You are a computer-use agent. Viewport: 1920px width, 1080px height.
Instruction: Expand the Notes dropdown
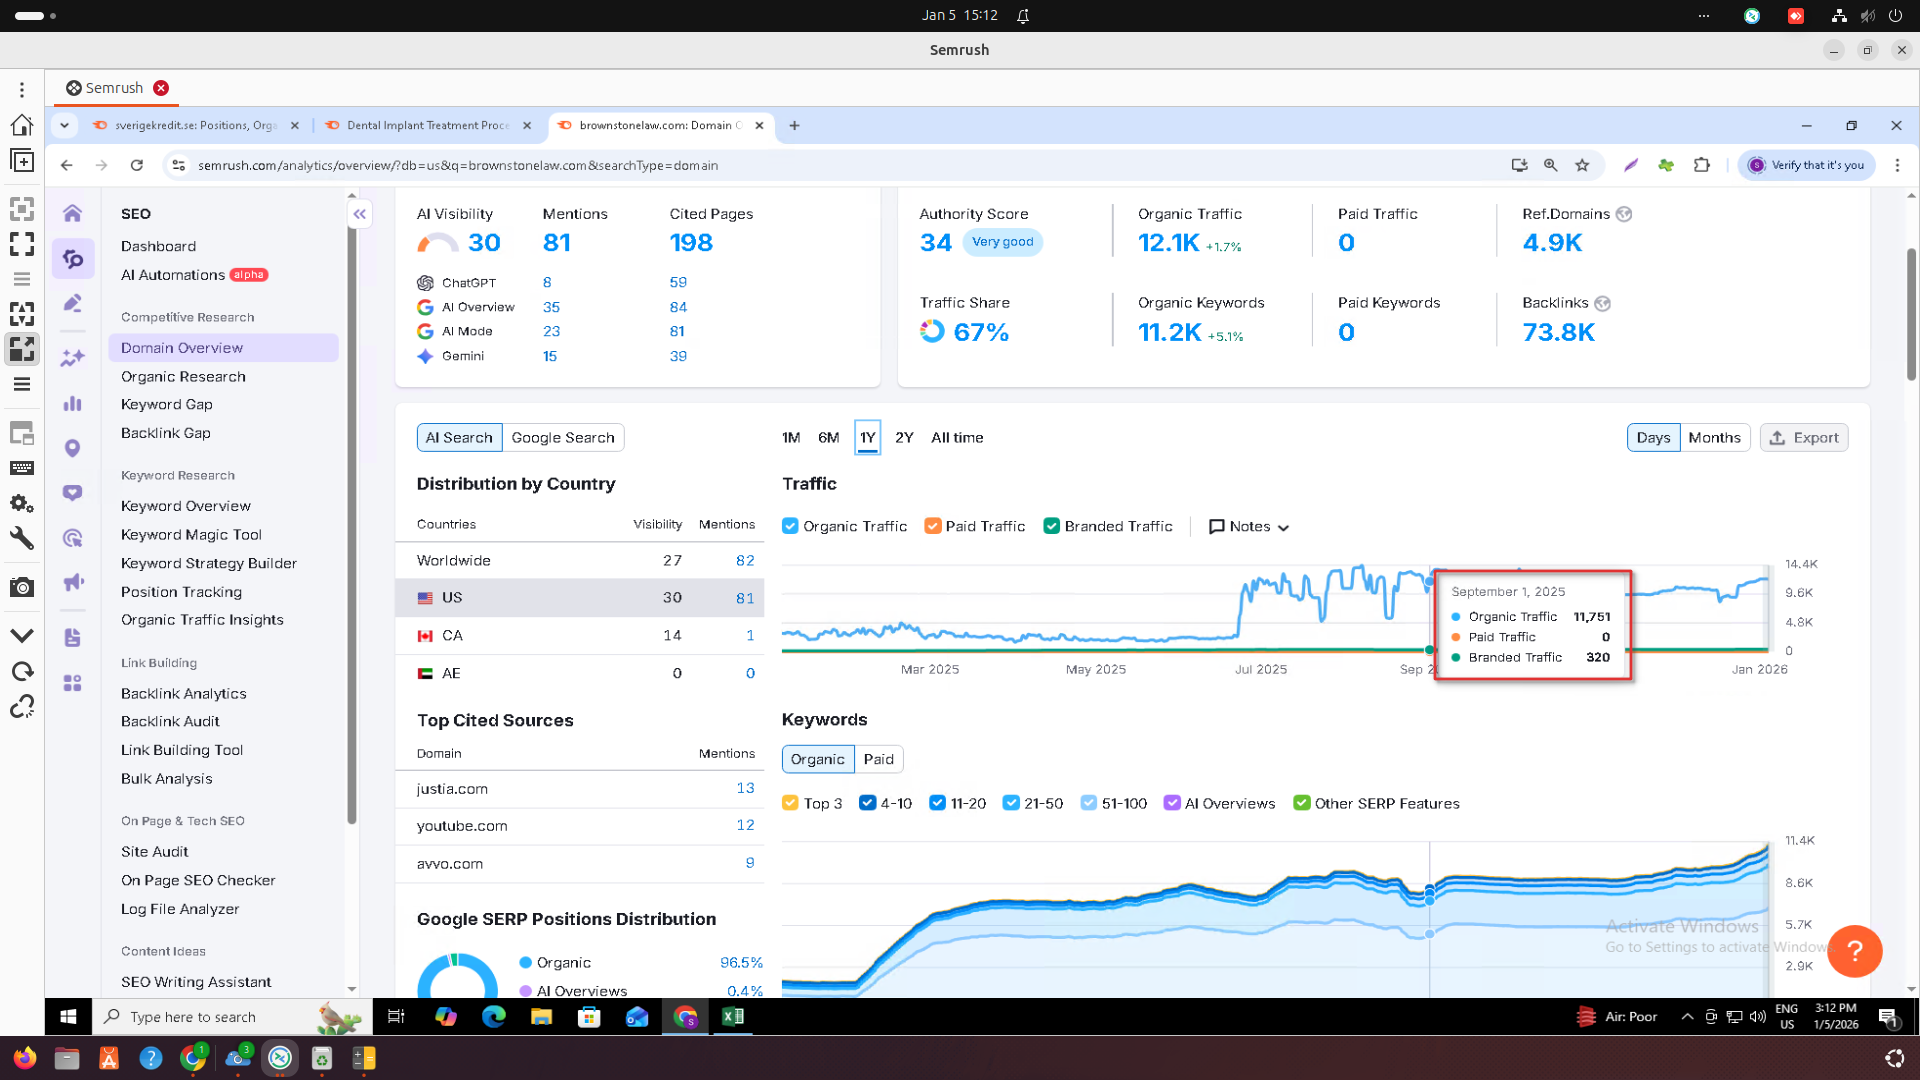point(1249,527)
